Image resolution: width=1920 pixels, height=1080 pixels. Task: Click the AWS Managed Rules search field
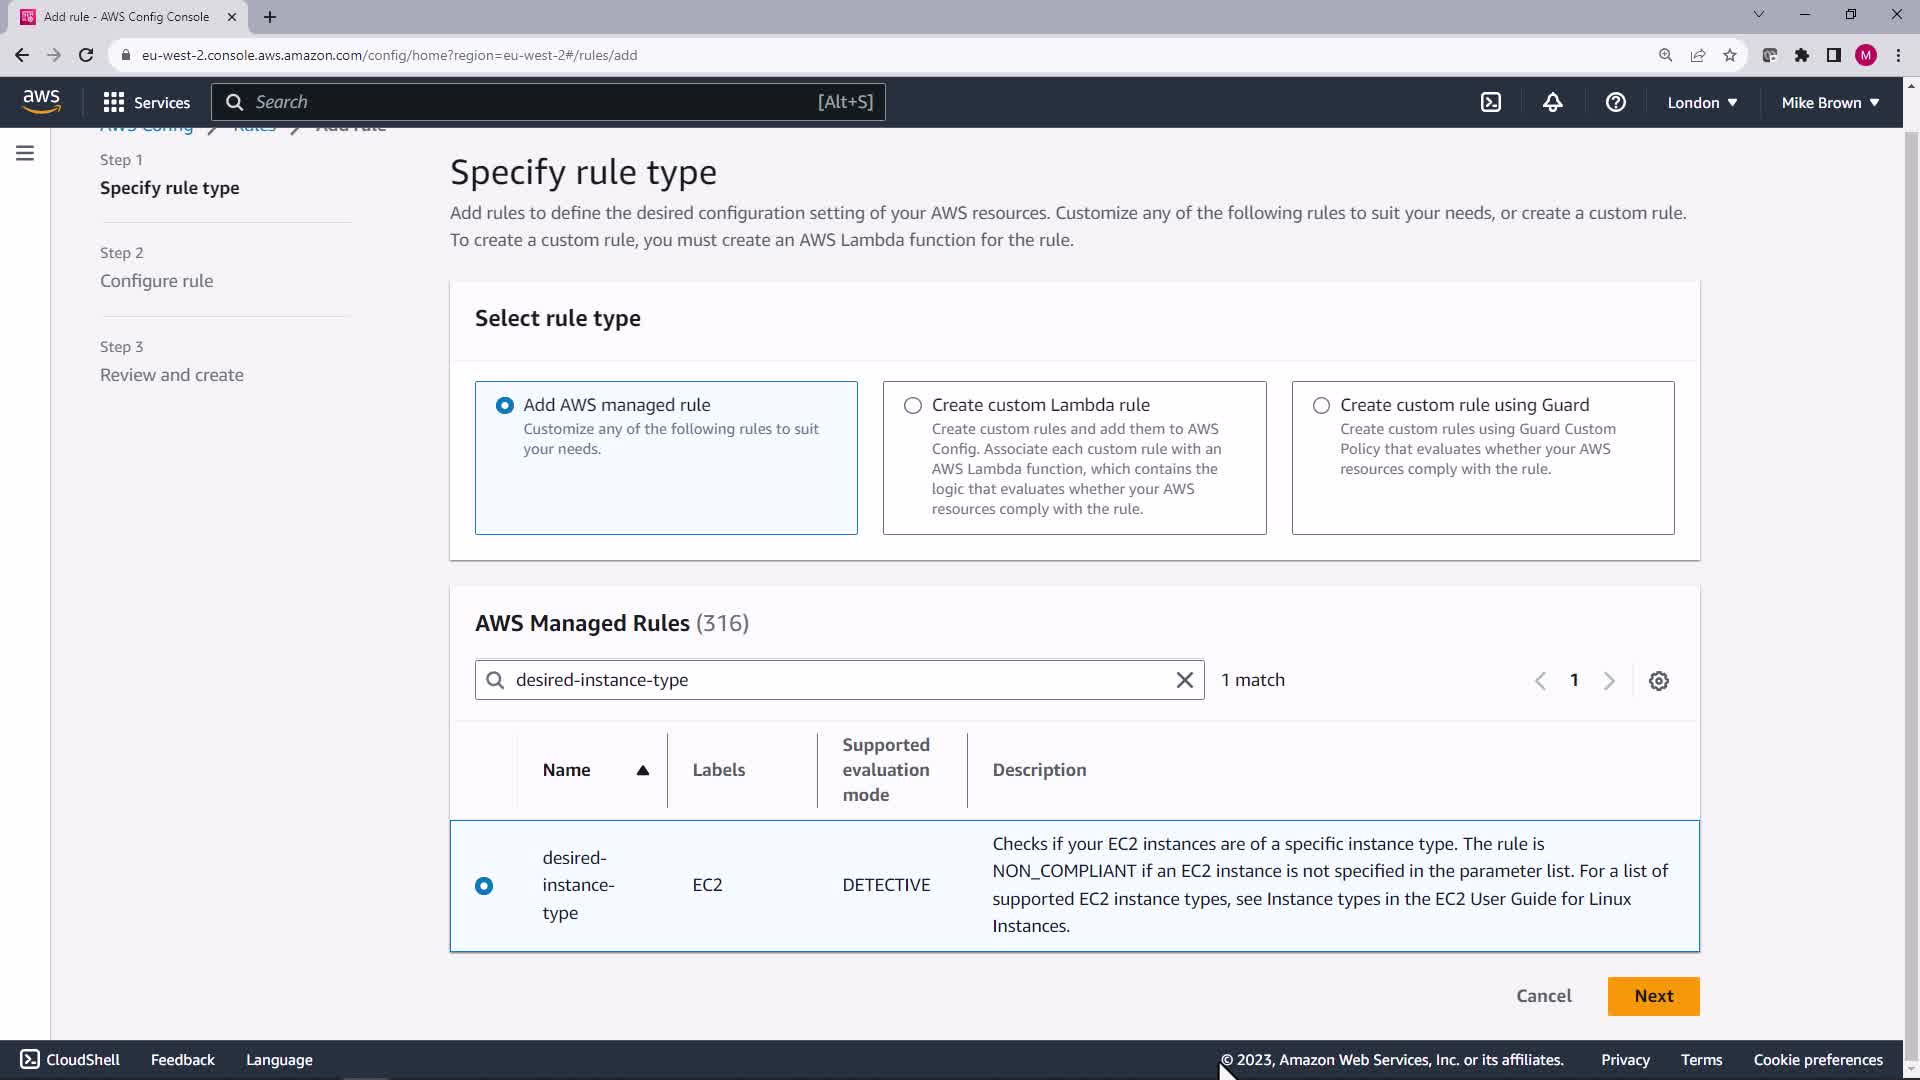point(840,680)
